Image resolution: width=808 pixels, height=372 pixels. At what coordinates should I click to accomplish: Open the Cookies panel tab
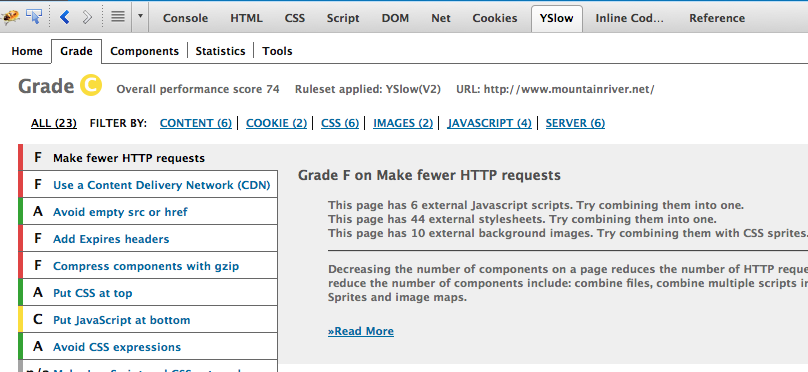pos(495,18)
